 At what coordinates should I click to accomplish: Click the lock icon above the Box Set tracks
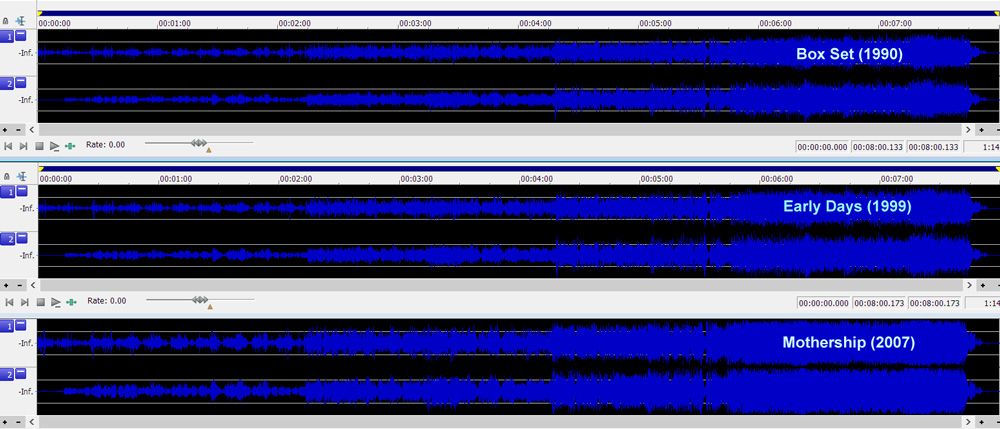click(7, 20)
